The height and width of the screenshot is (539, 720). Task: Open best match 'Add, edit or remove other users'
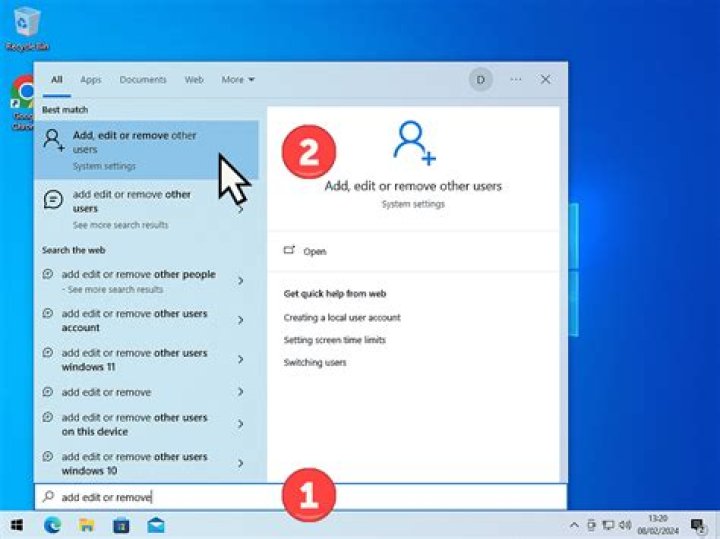pos(146,150)
